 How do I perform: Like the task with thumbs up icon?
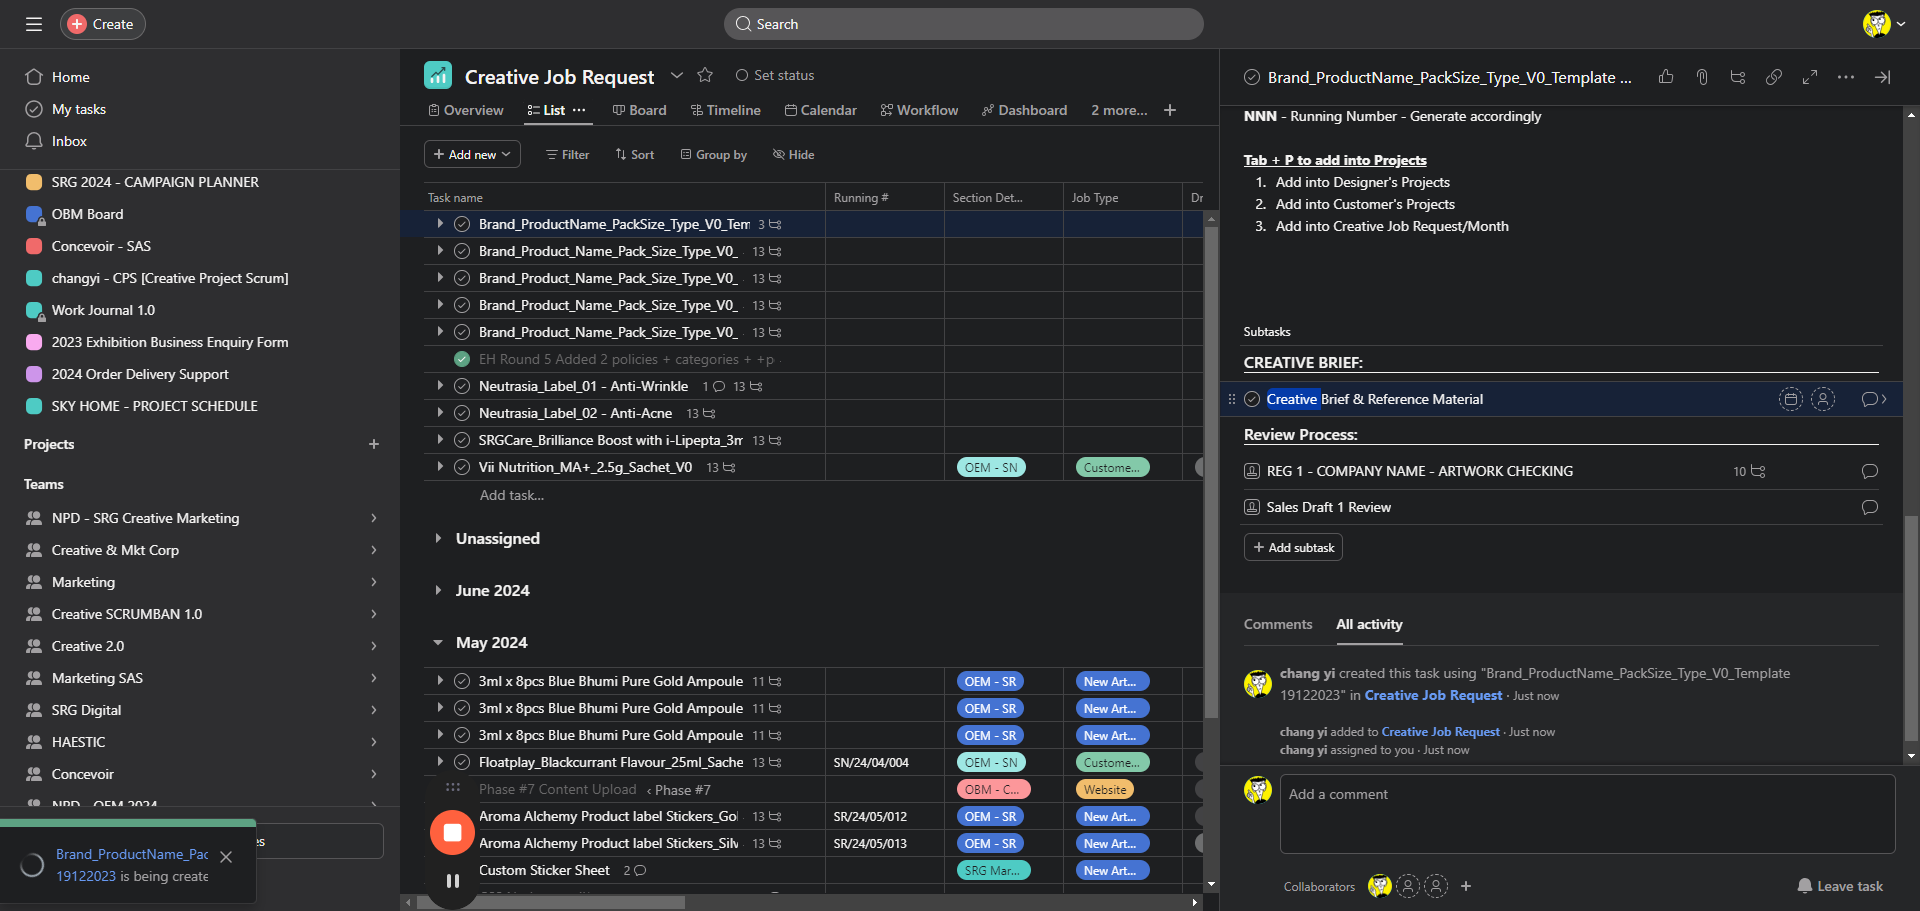[1666, 77]
